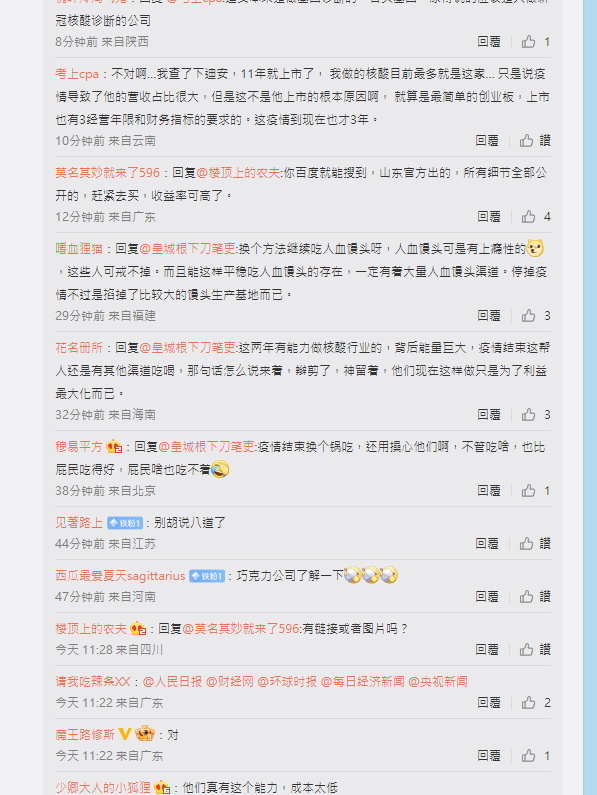Reply to the 嗜血狸猫 comment
Screen dimensions: 597x795
point(489,315)
